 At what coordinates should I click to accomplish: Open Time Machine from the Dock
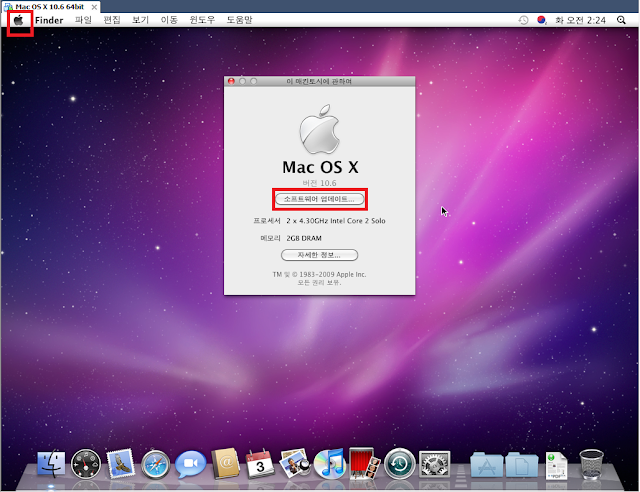(x=400, y=464)
